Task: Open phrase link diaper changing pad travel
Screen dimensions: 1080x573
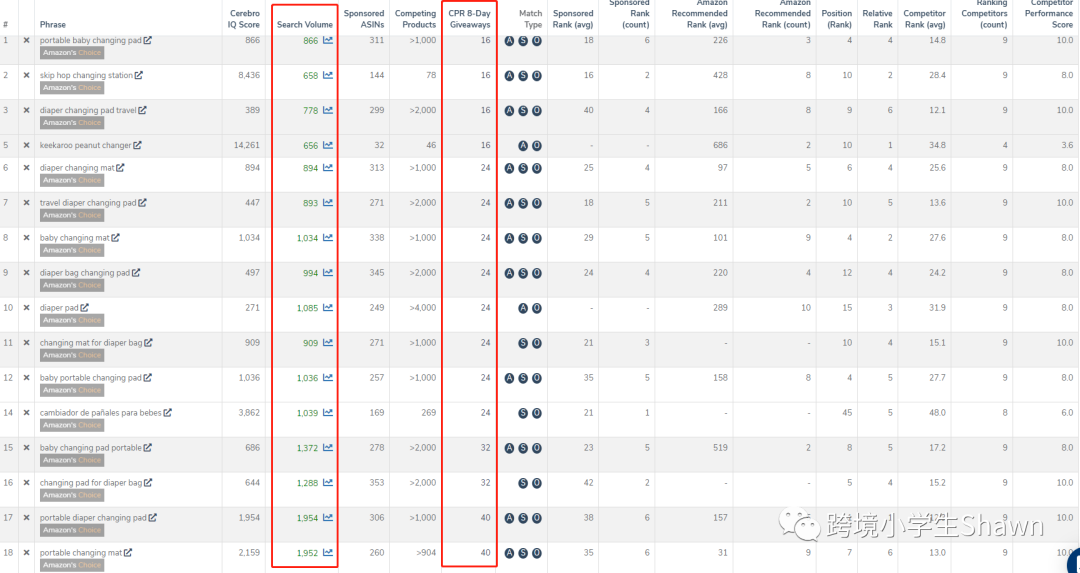Action: click(87, 110)
